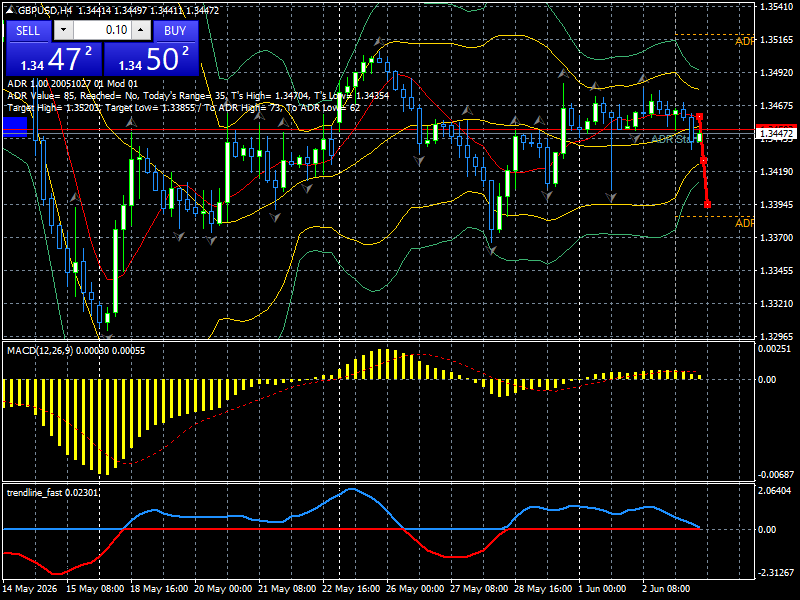Click the MACD scale value -0.00687

(776, 475)
